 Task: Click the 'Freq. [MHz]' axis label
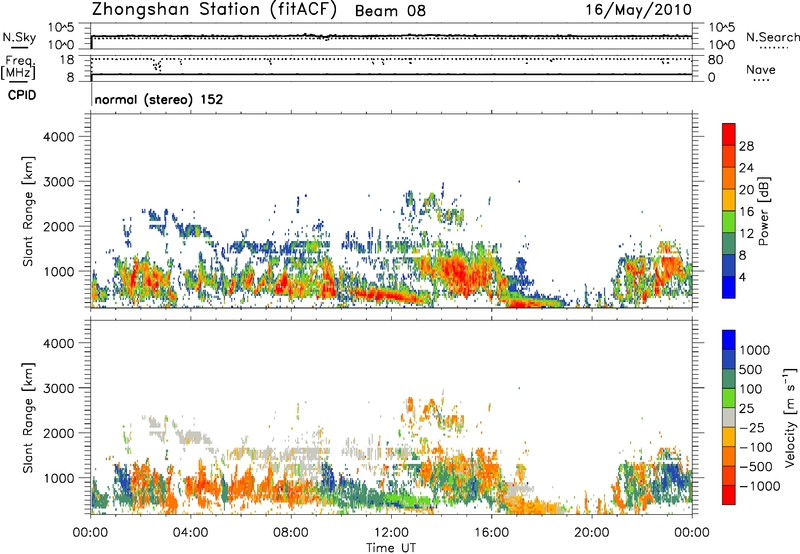[x=18, y=68]
